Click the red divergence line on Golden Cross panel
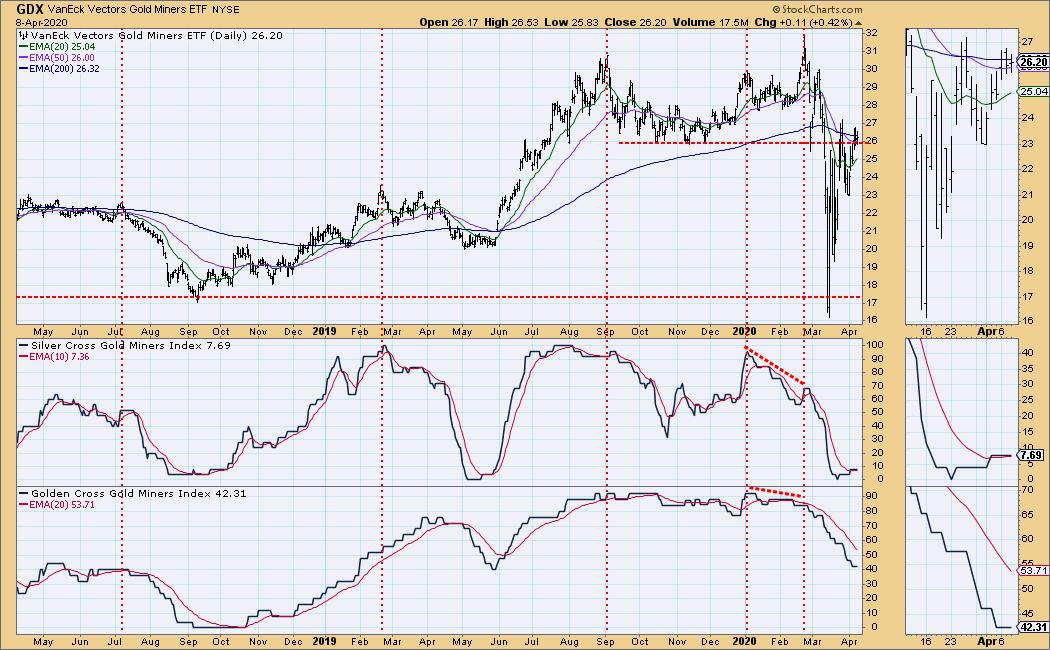Image resolution: width=1050 pixels, height=650 pixels. pos(775,491)
